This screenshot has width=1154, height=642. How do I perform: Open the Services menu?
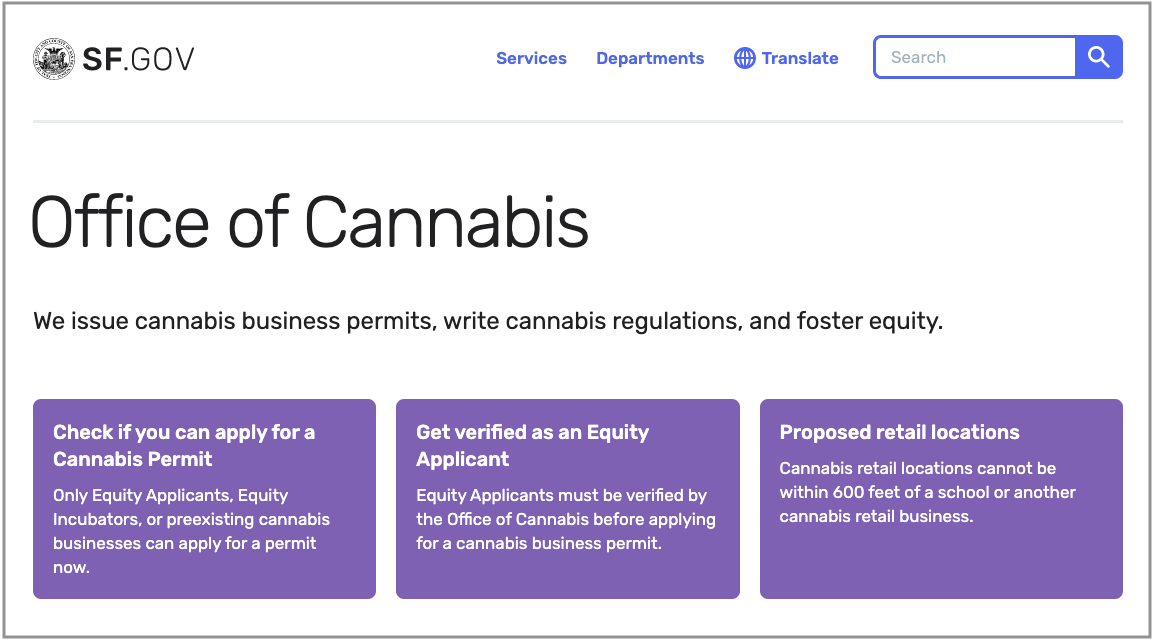(x=531, y=58)
